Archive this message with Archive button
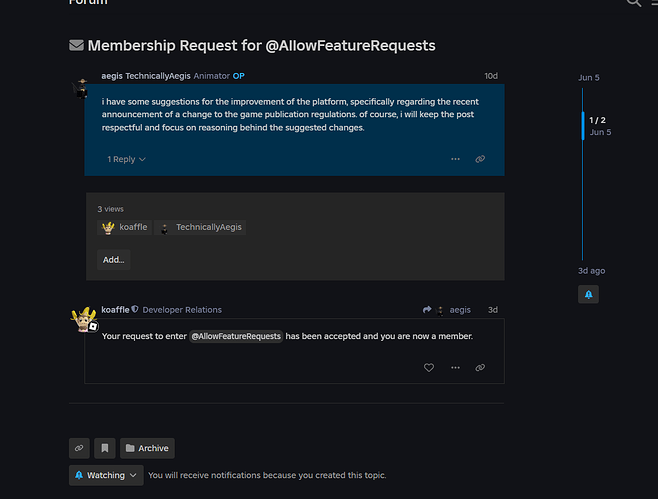658x499 pixels. (x=147, y=448)
